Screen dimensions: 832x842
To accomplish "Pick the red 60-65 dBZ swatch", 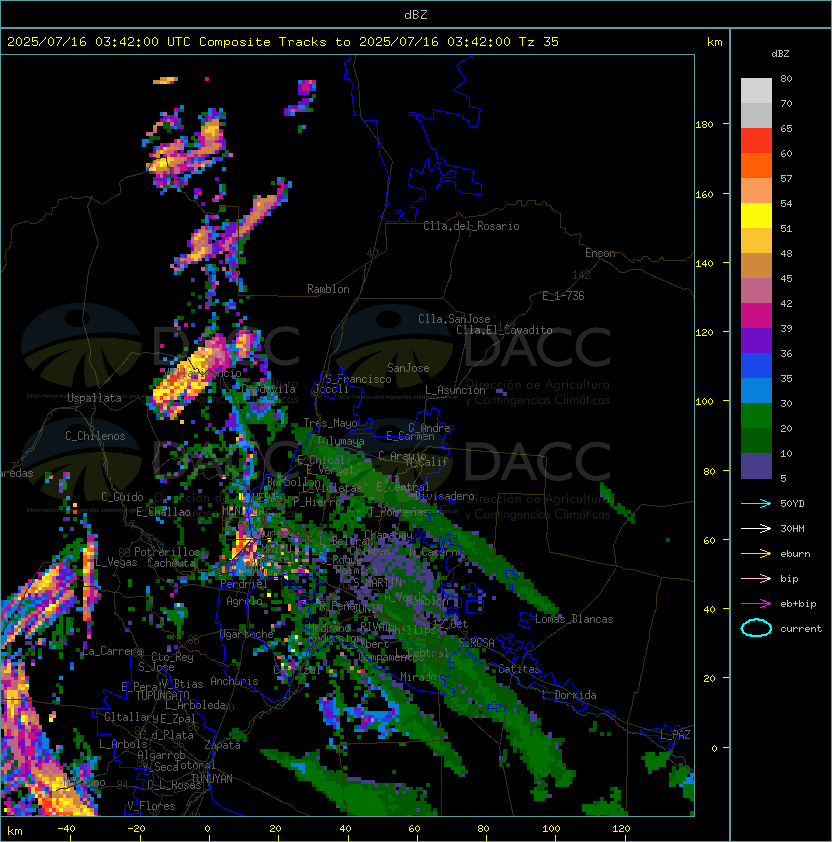I will (x=756, y=141).
